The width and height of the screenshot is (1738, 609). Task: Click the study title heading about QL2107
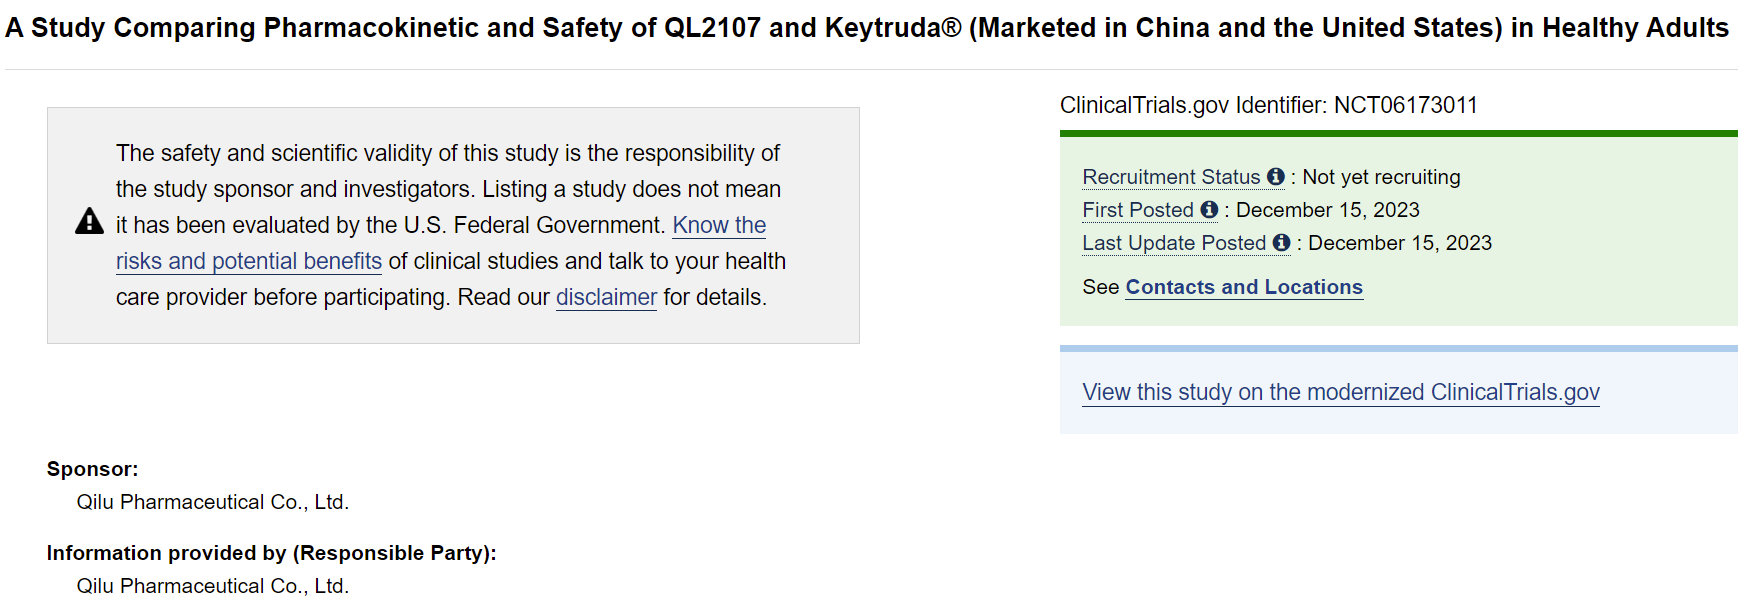coord(866,28)
